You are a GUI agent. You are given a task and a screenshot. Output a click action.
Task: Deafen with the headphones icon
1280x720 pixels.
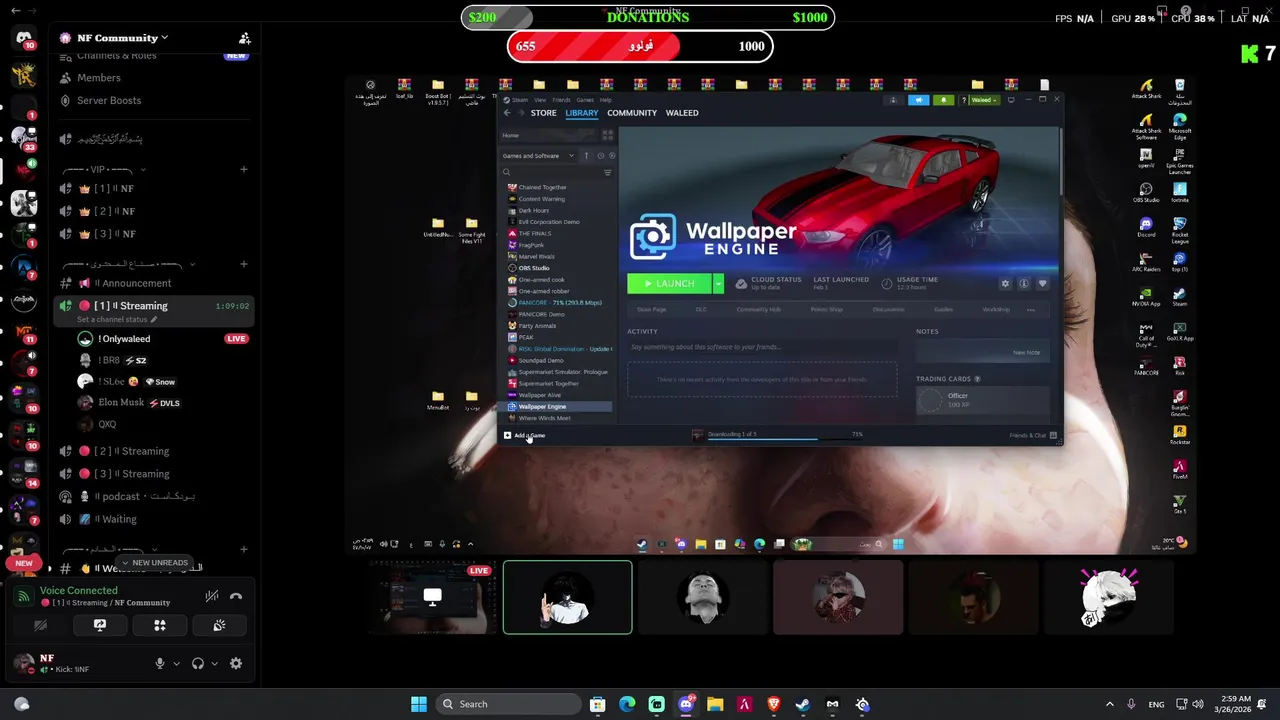(x=198, y=663)
